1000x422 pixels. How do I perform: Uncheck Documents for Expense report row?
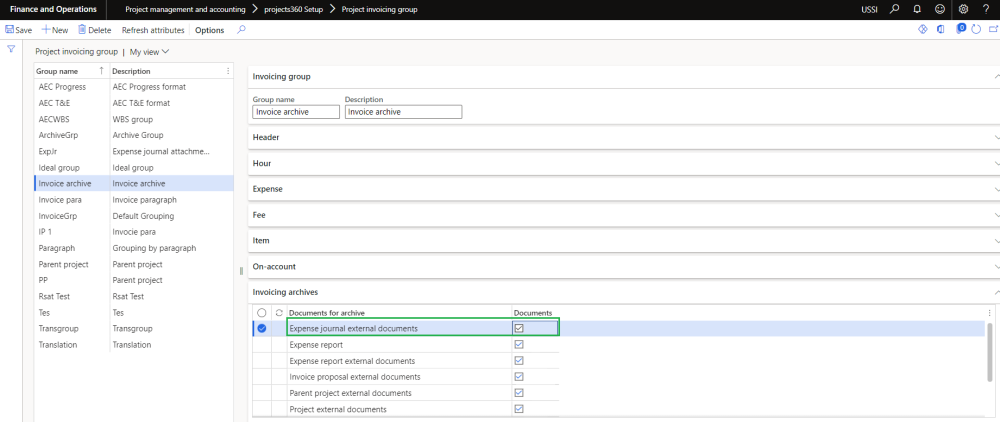coord(518,345)
